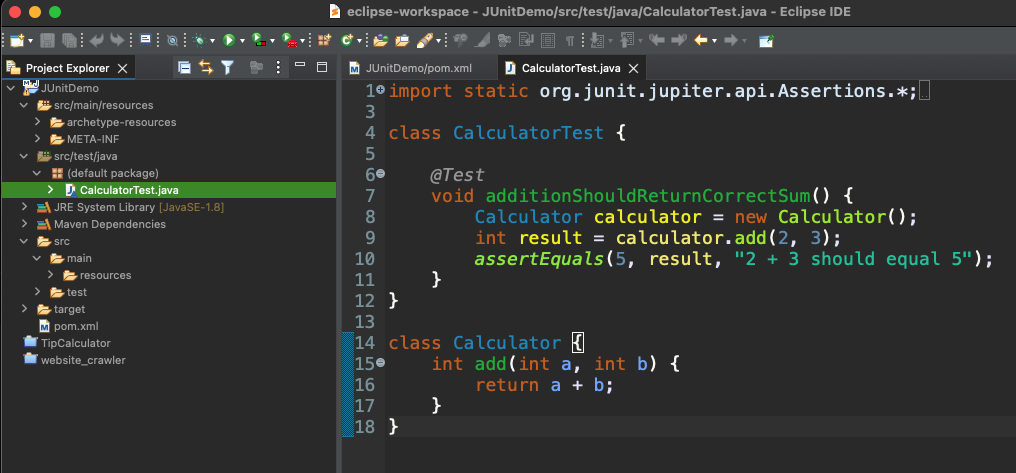
Task: Open the Coverage dropdown arrow
Action: tap(272, 41)
